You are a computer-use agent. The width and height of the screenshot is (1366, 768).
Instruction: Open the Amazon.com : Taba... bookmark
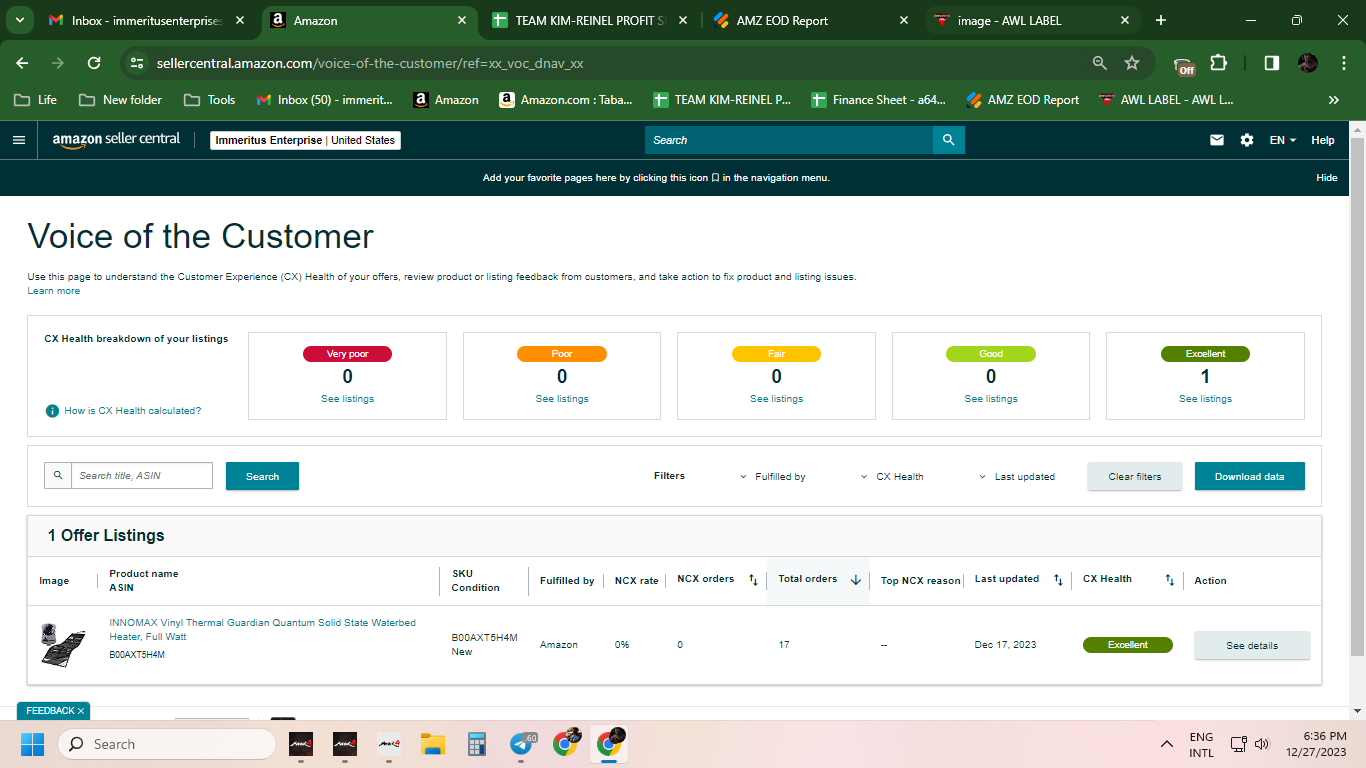566,100
